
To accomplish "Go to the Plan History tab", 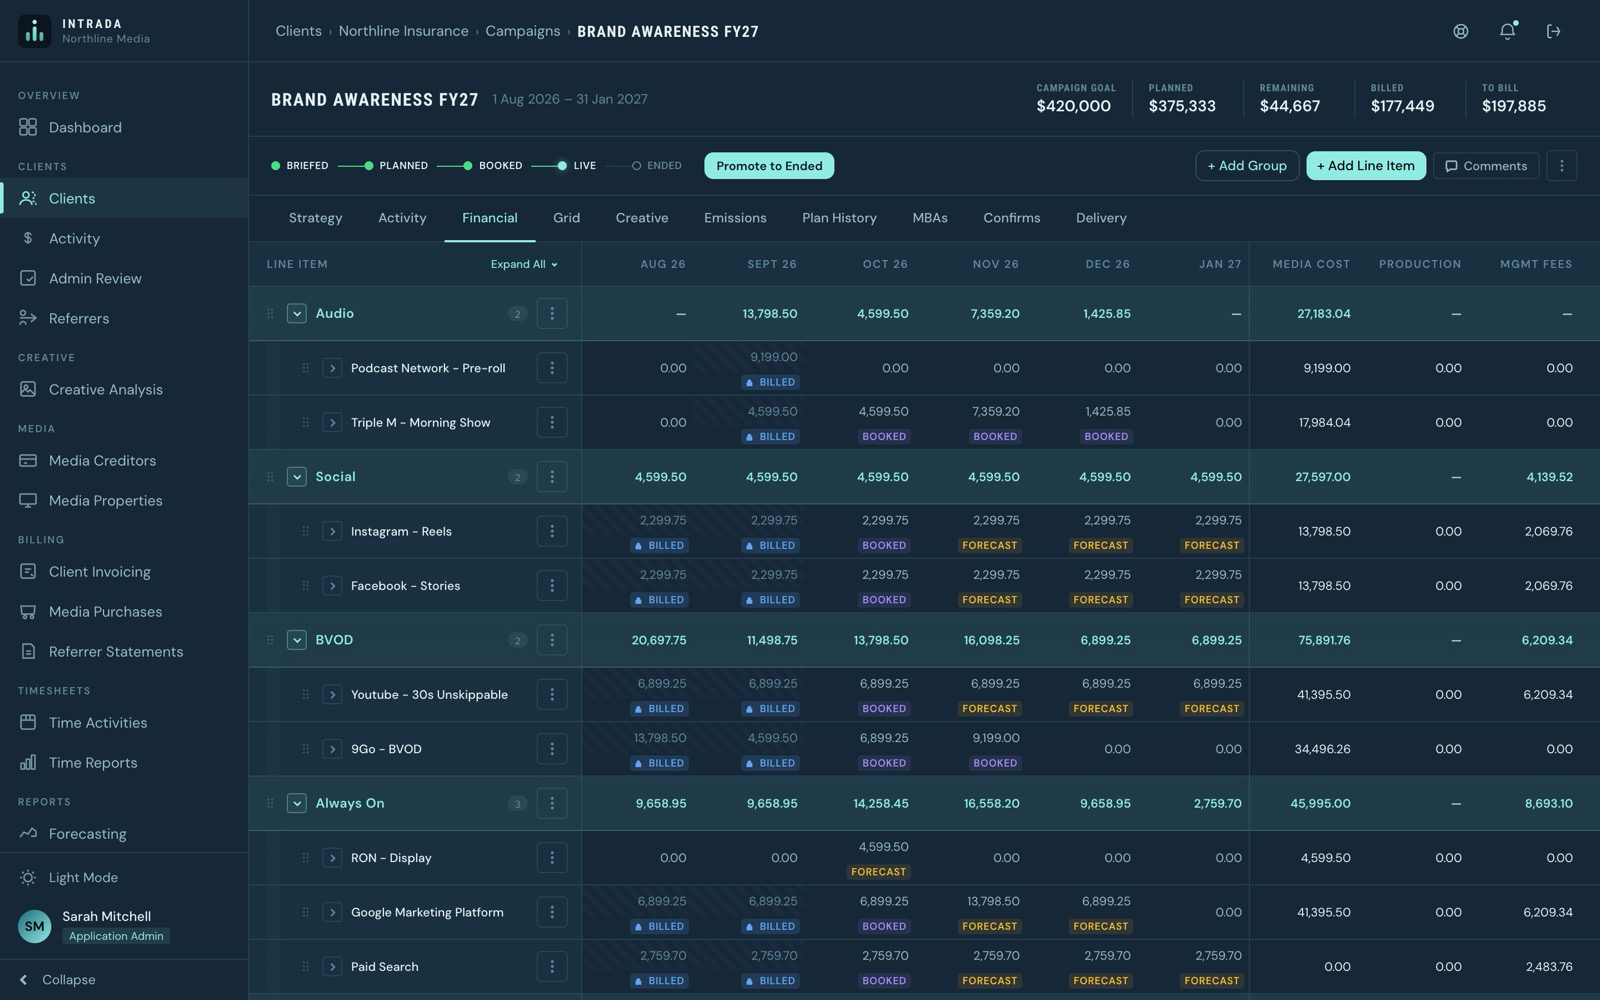I will pos(839,218).
